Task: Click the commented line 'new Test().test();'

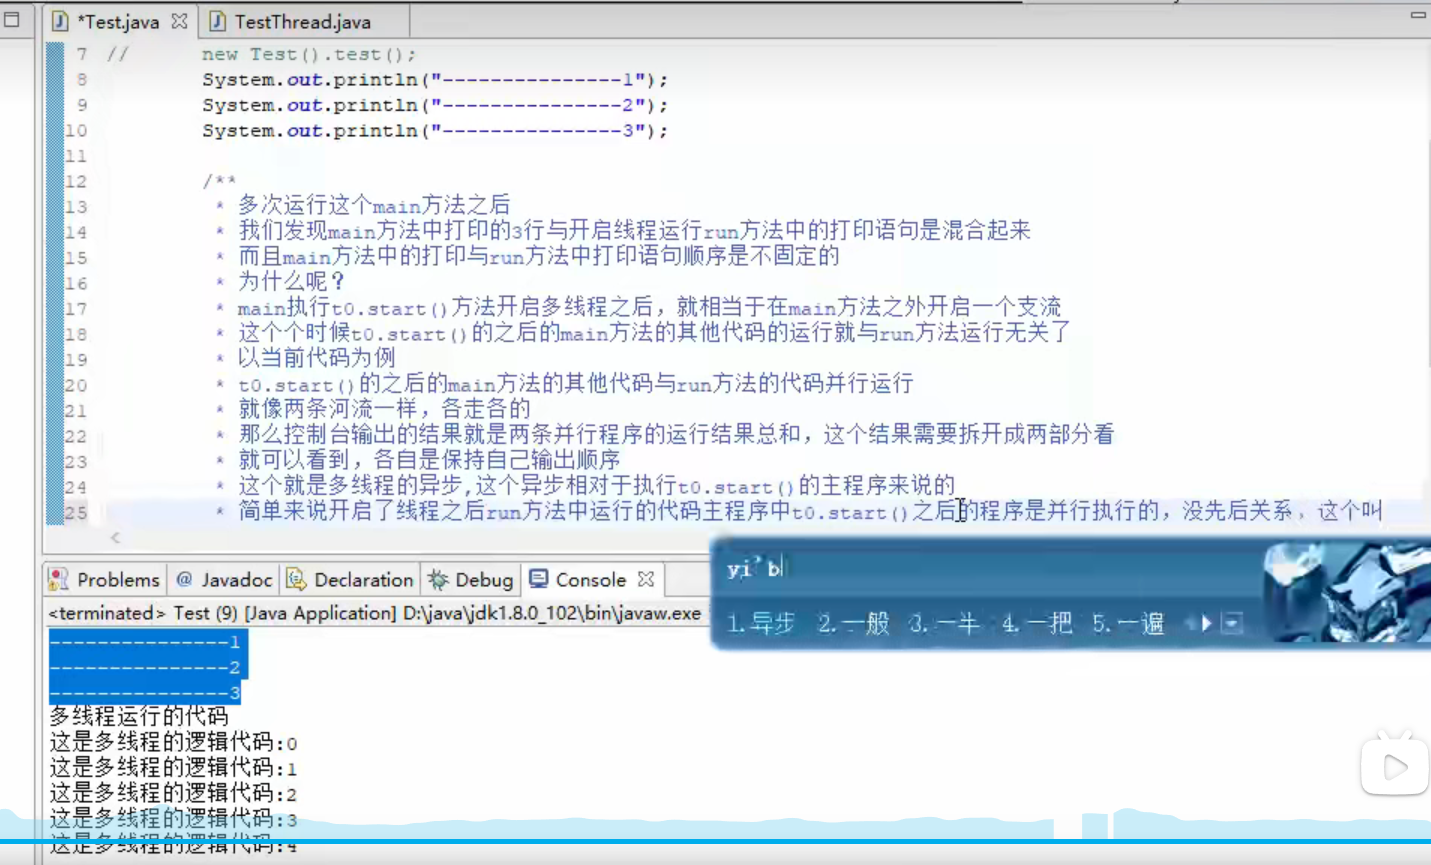Action: point(308,54)
